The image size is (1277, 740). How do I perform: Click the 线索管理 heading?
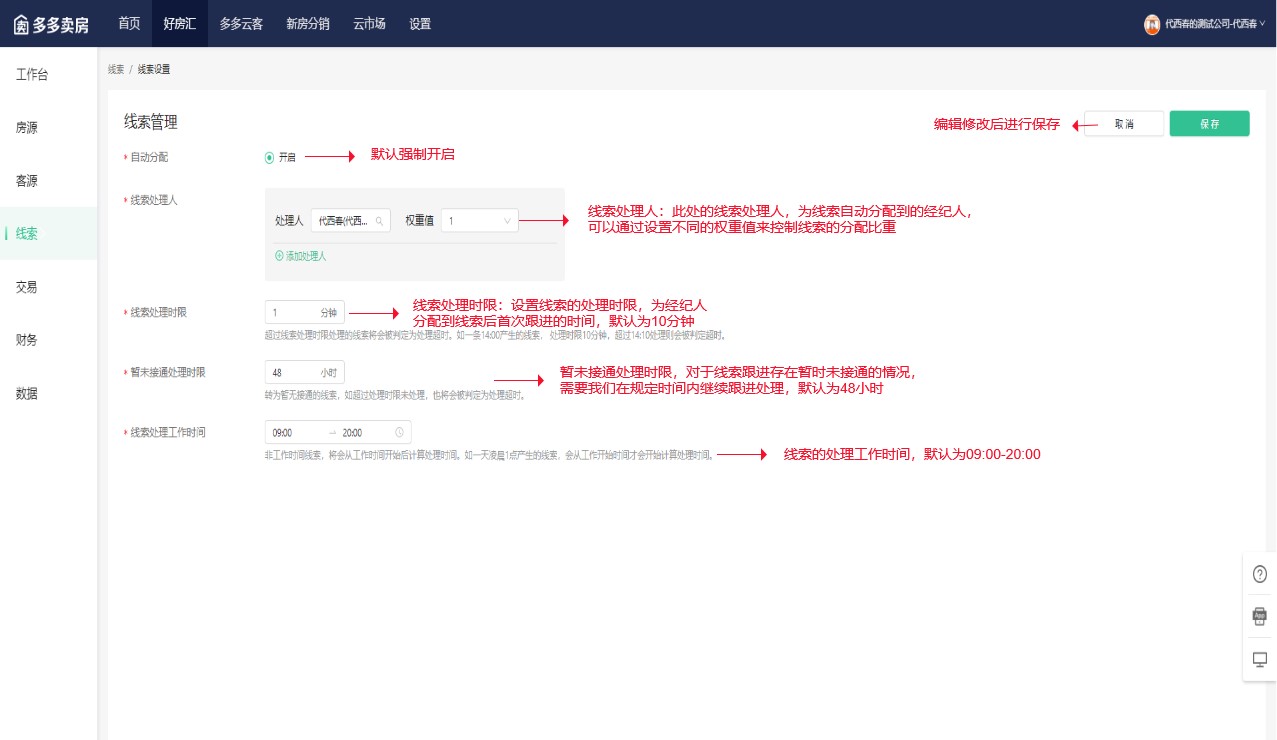151,122
